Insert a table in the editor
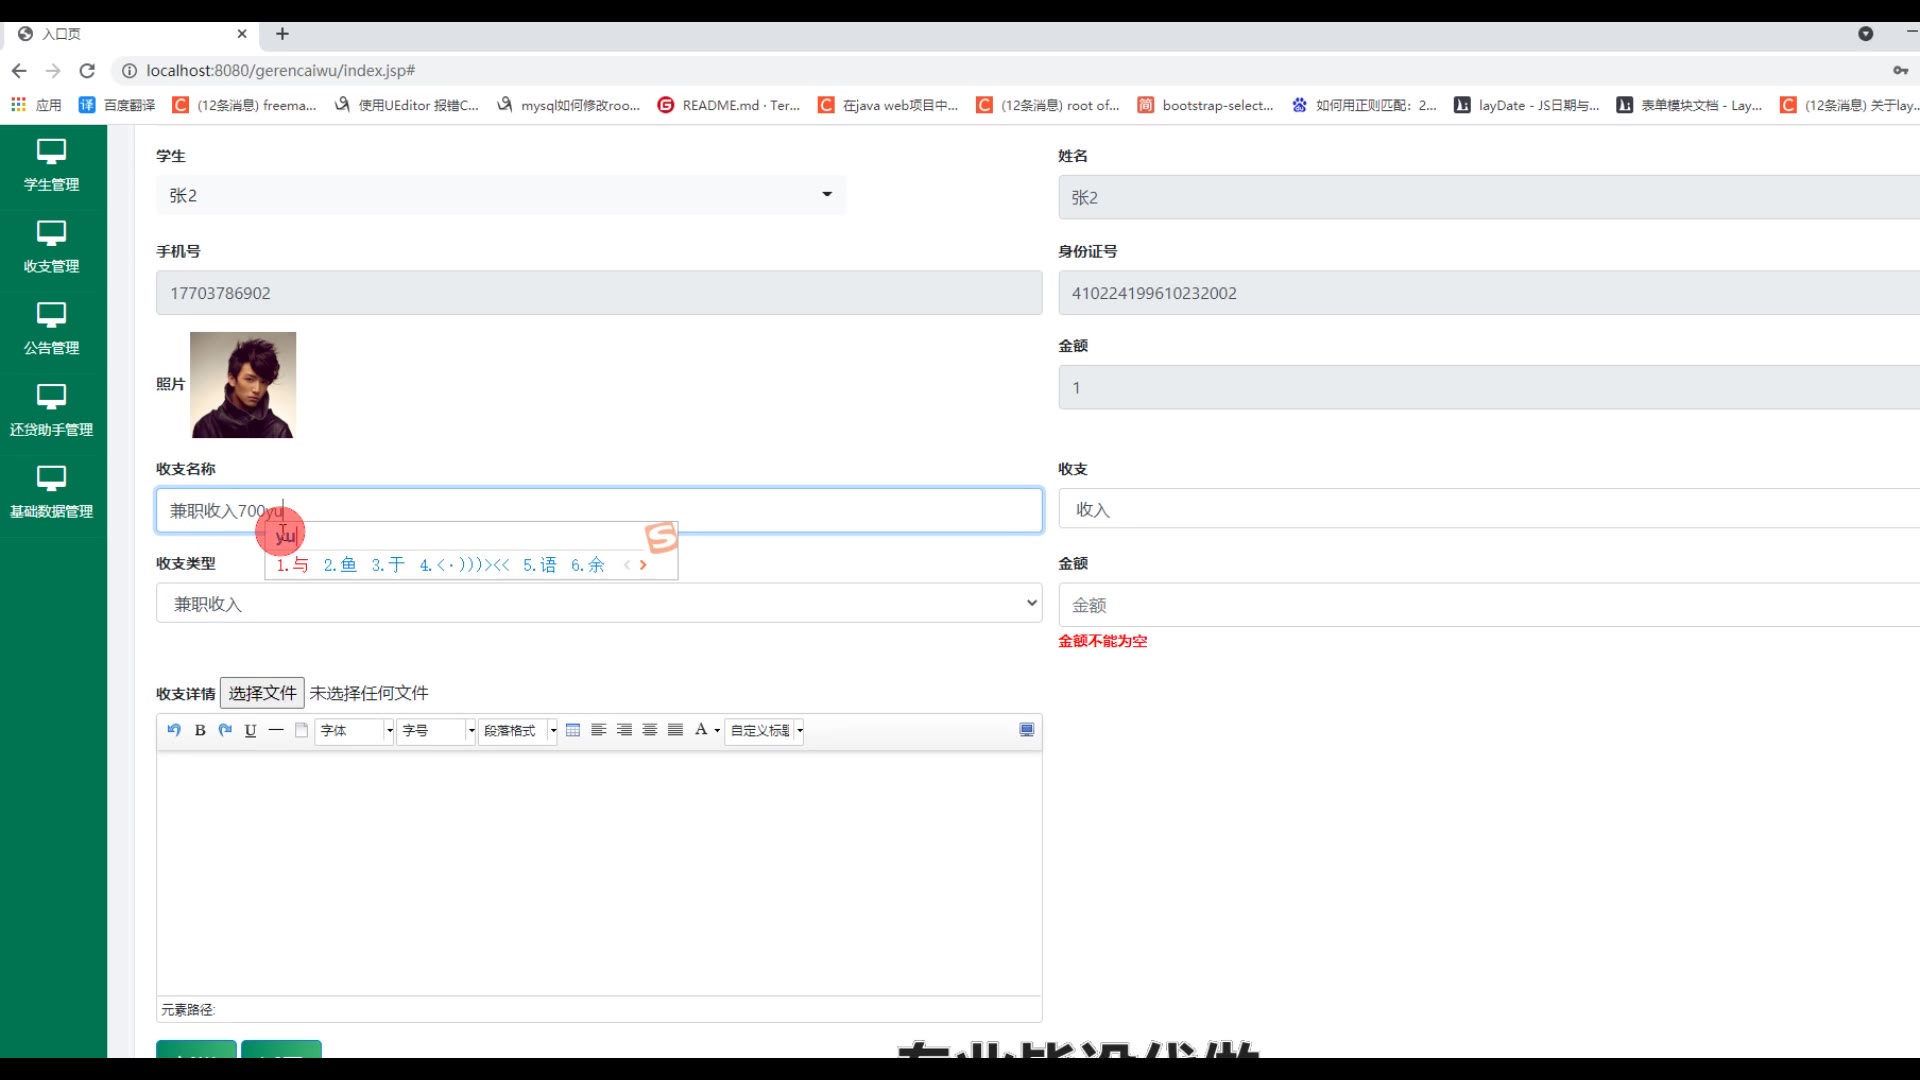 [573, 730]
